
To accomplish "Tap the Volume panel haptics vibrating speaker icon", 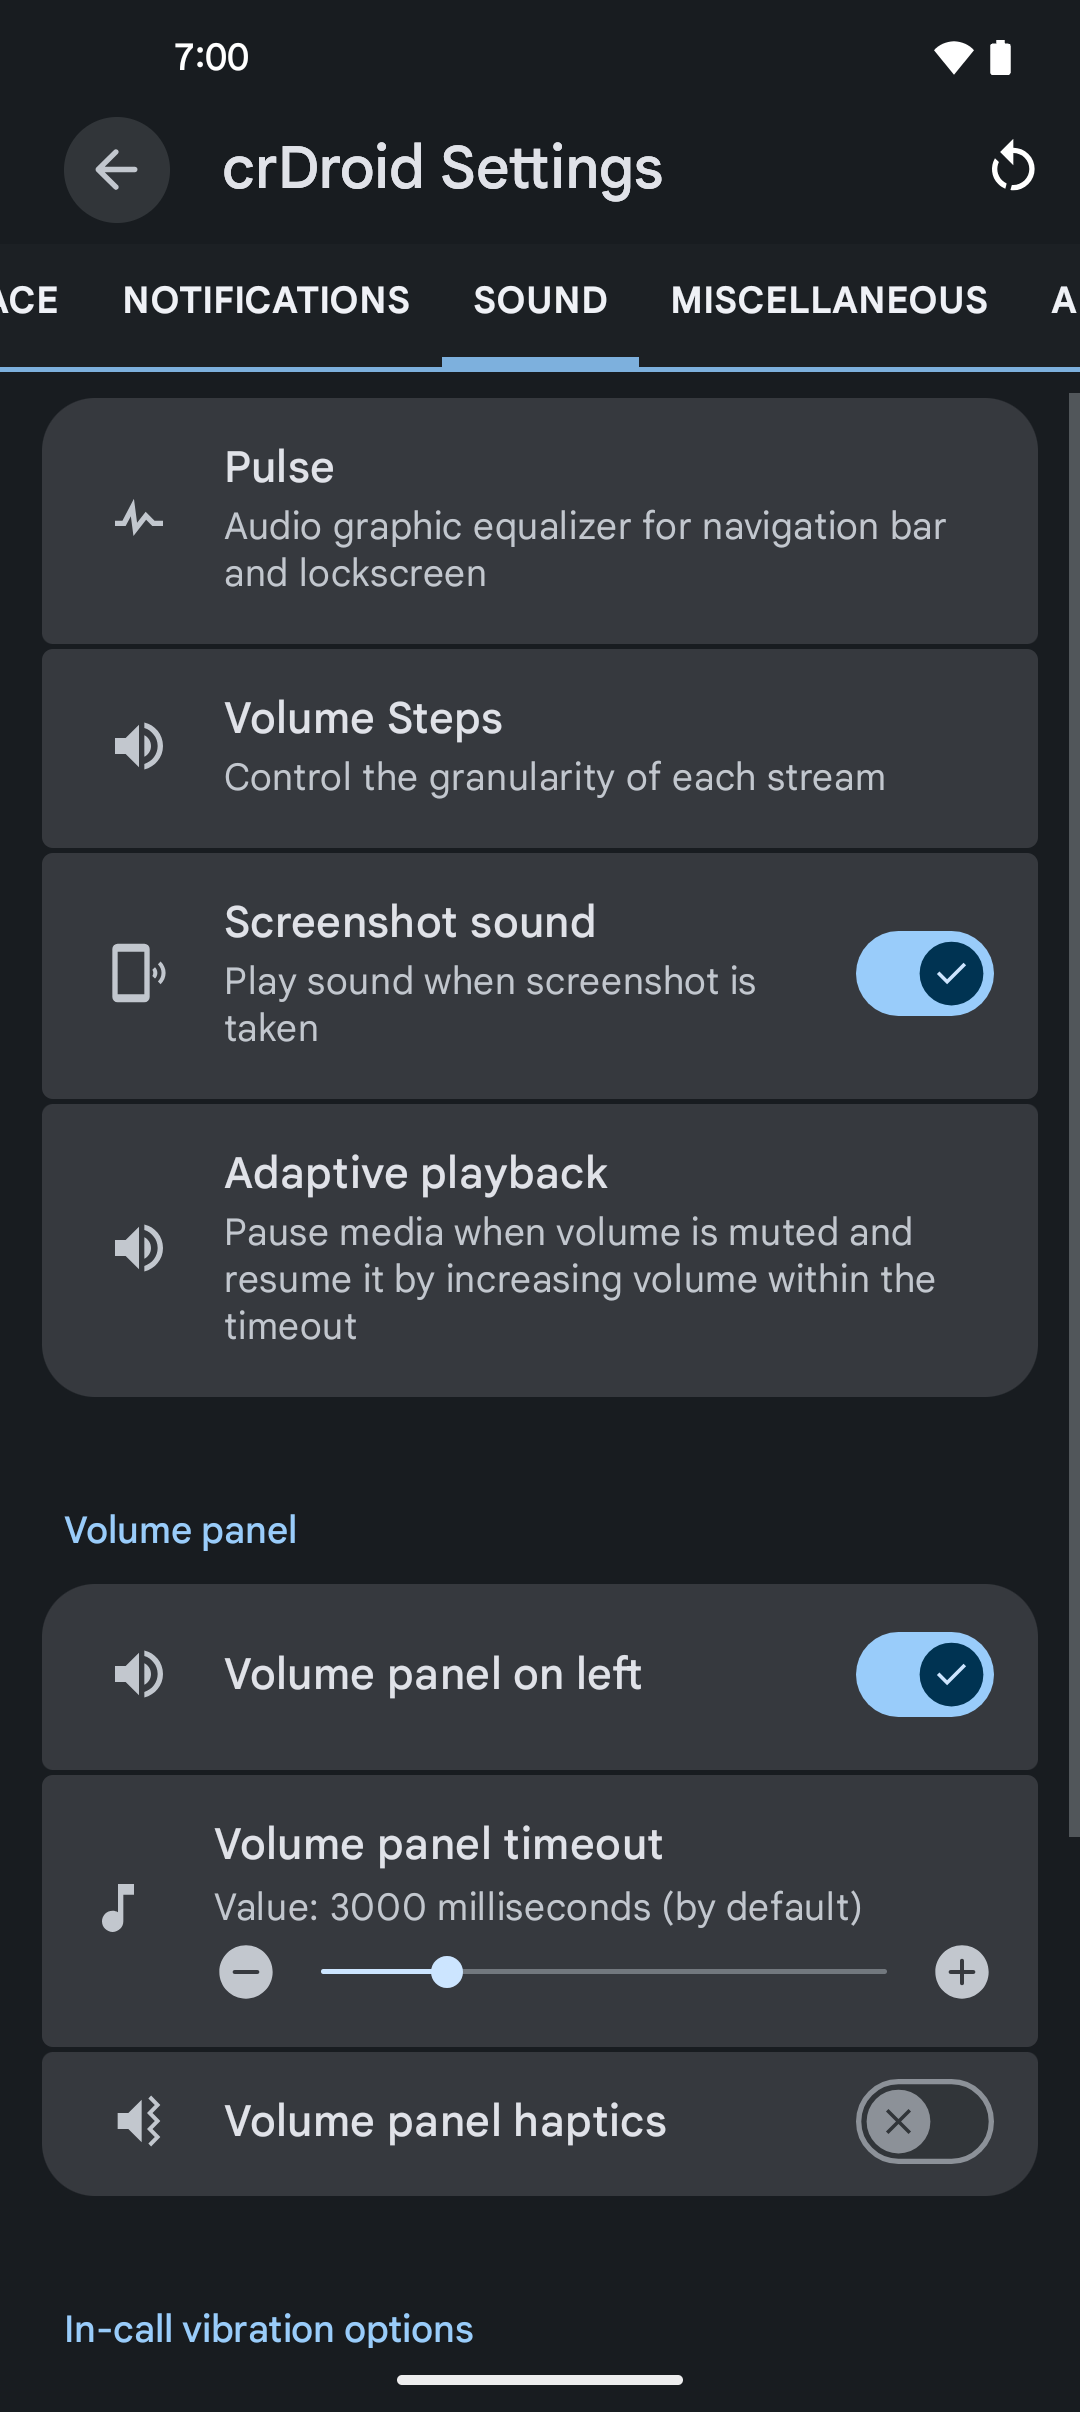I will (x=139, y=2121).
